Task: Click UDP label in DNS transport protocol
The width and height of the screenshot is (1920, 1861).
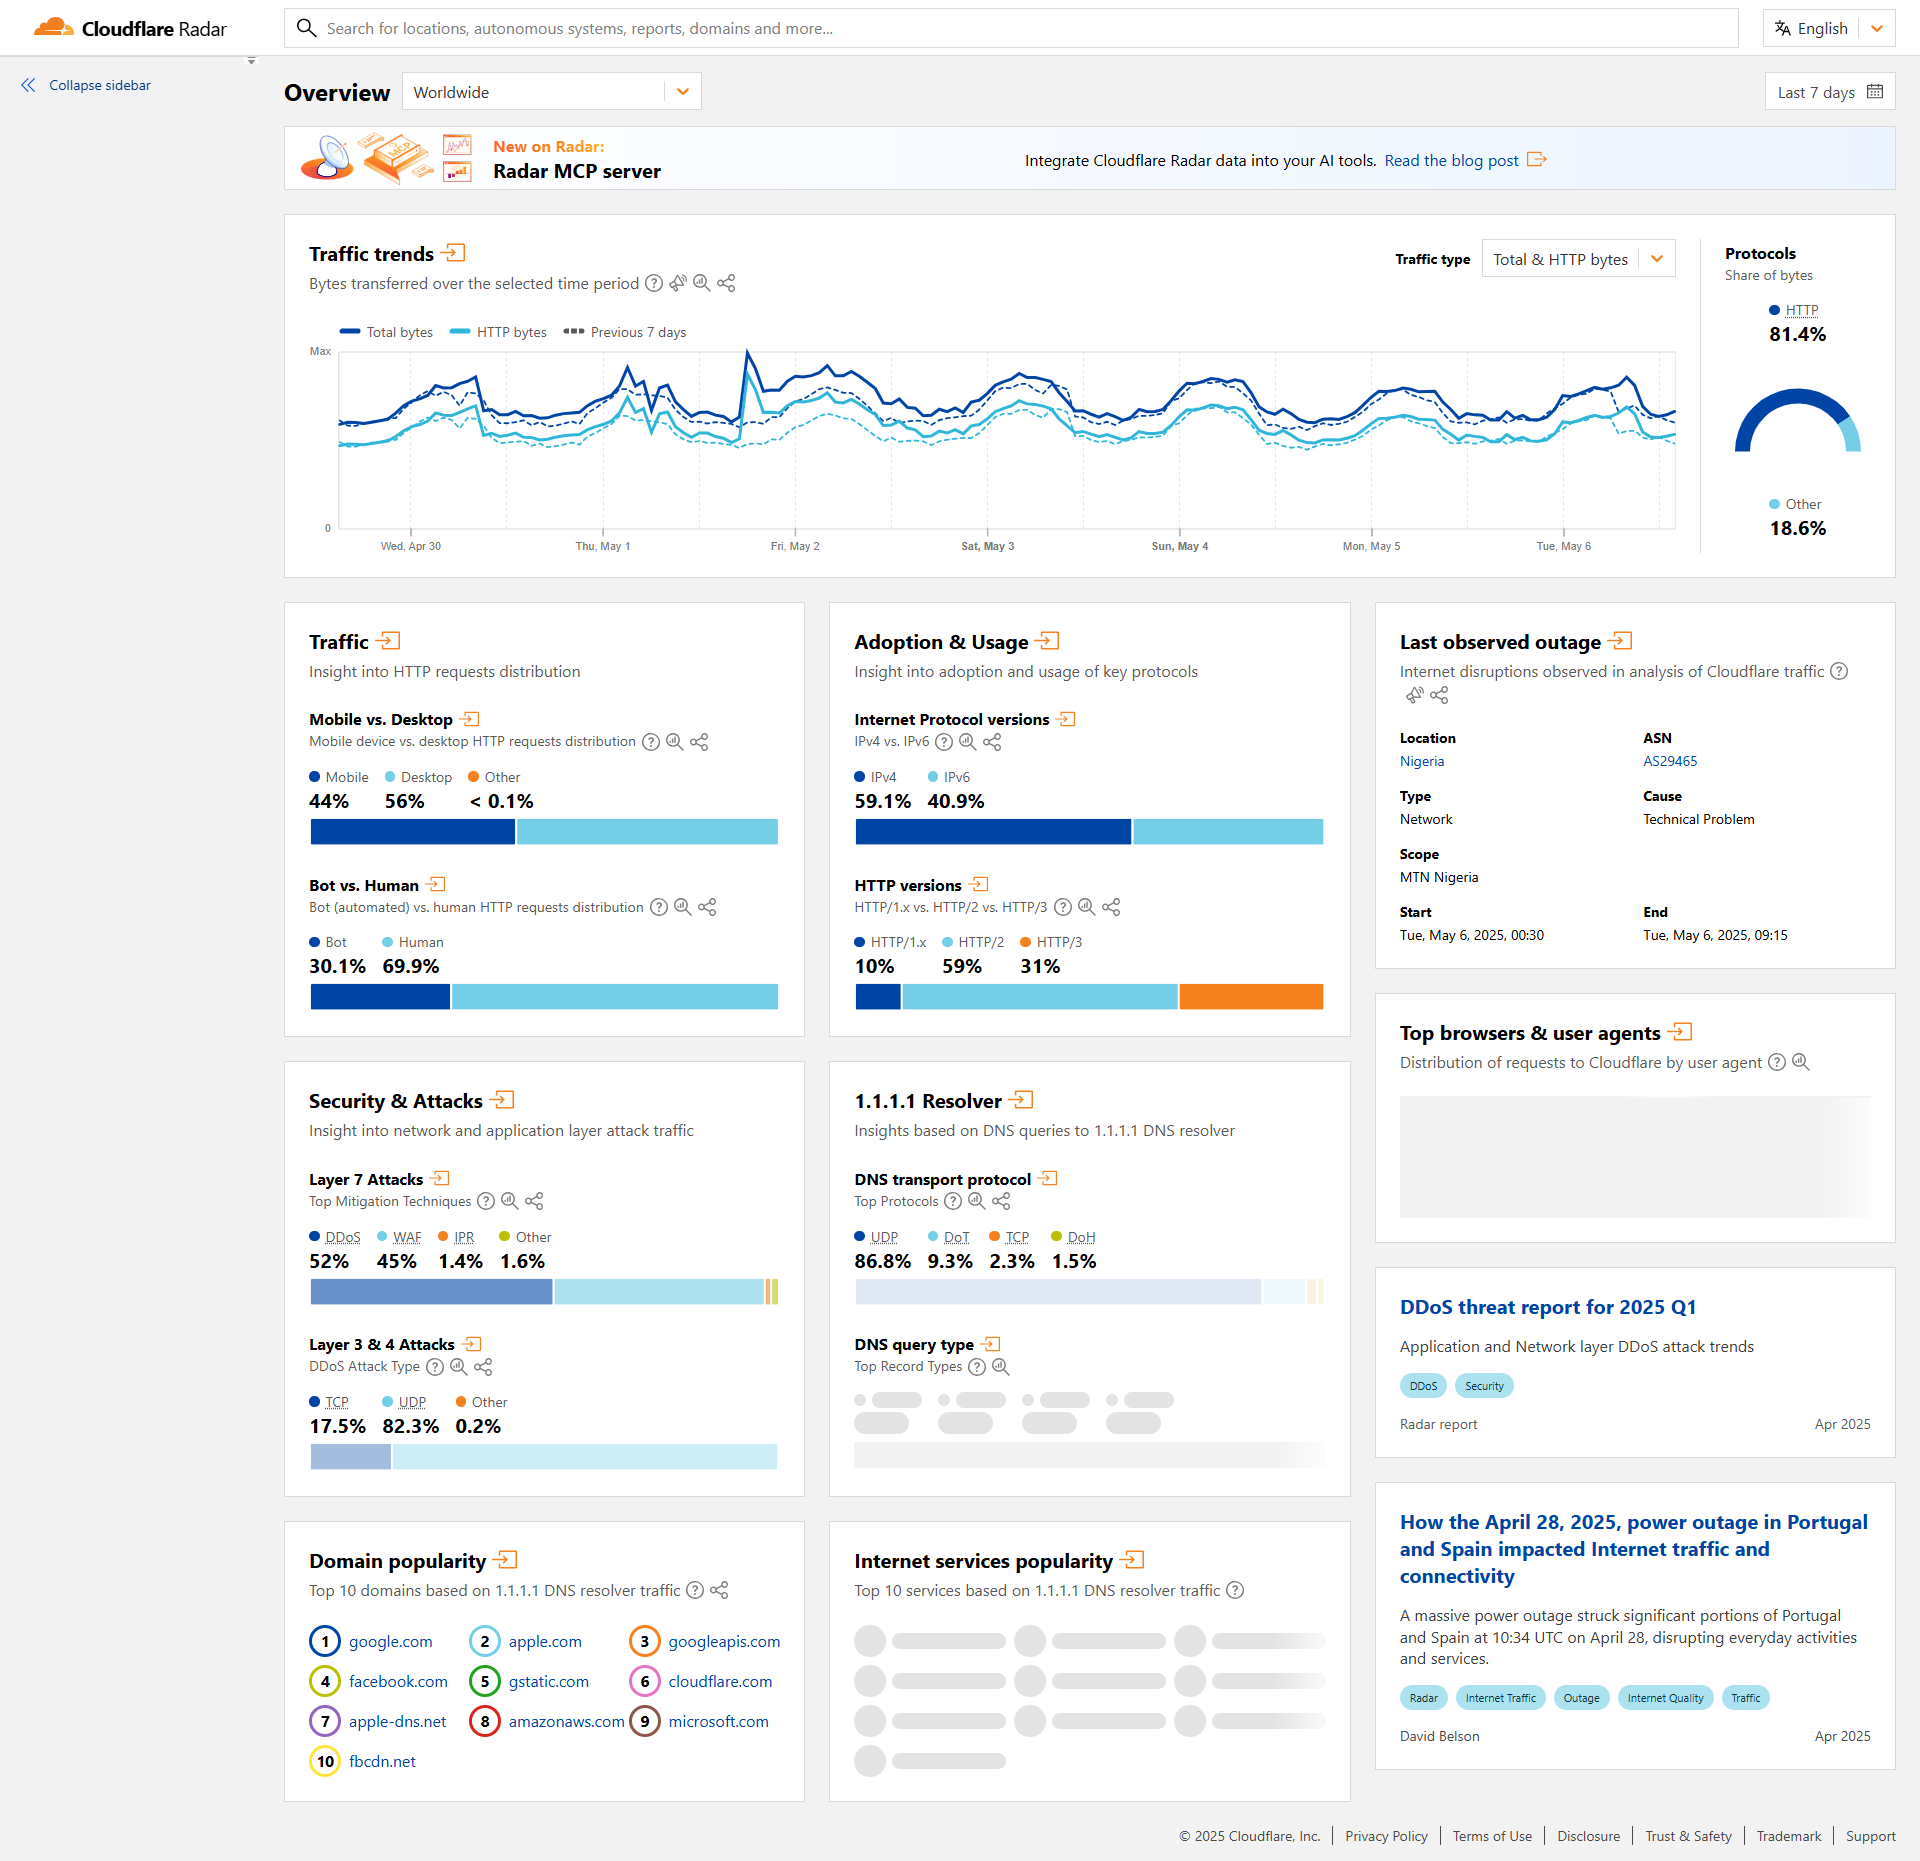Action: [x=884, y=1237]
